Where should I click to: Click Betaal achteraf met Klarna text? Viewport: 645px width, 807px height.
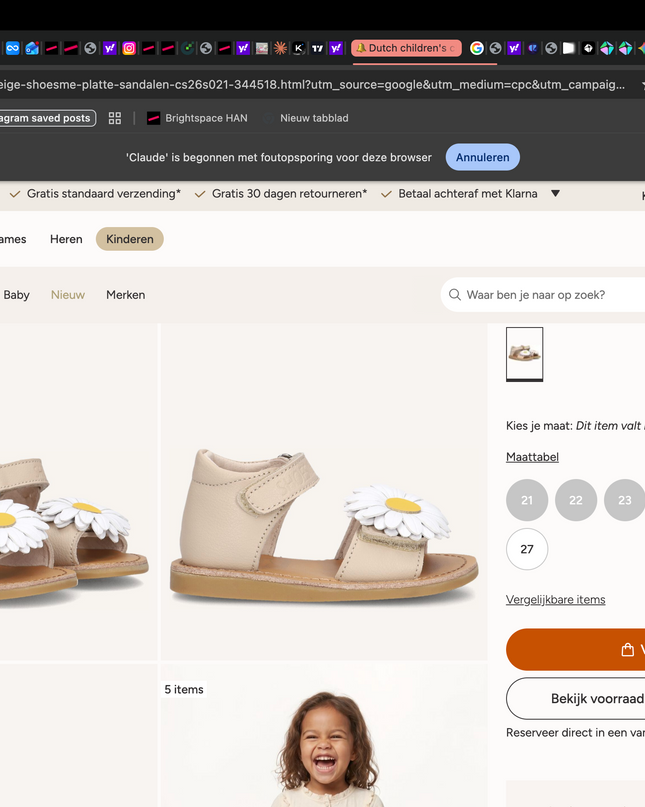click(468, 194)
